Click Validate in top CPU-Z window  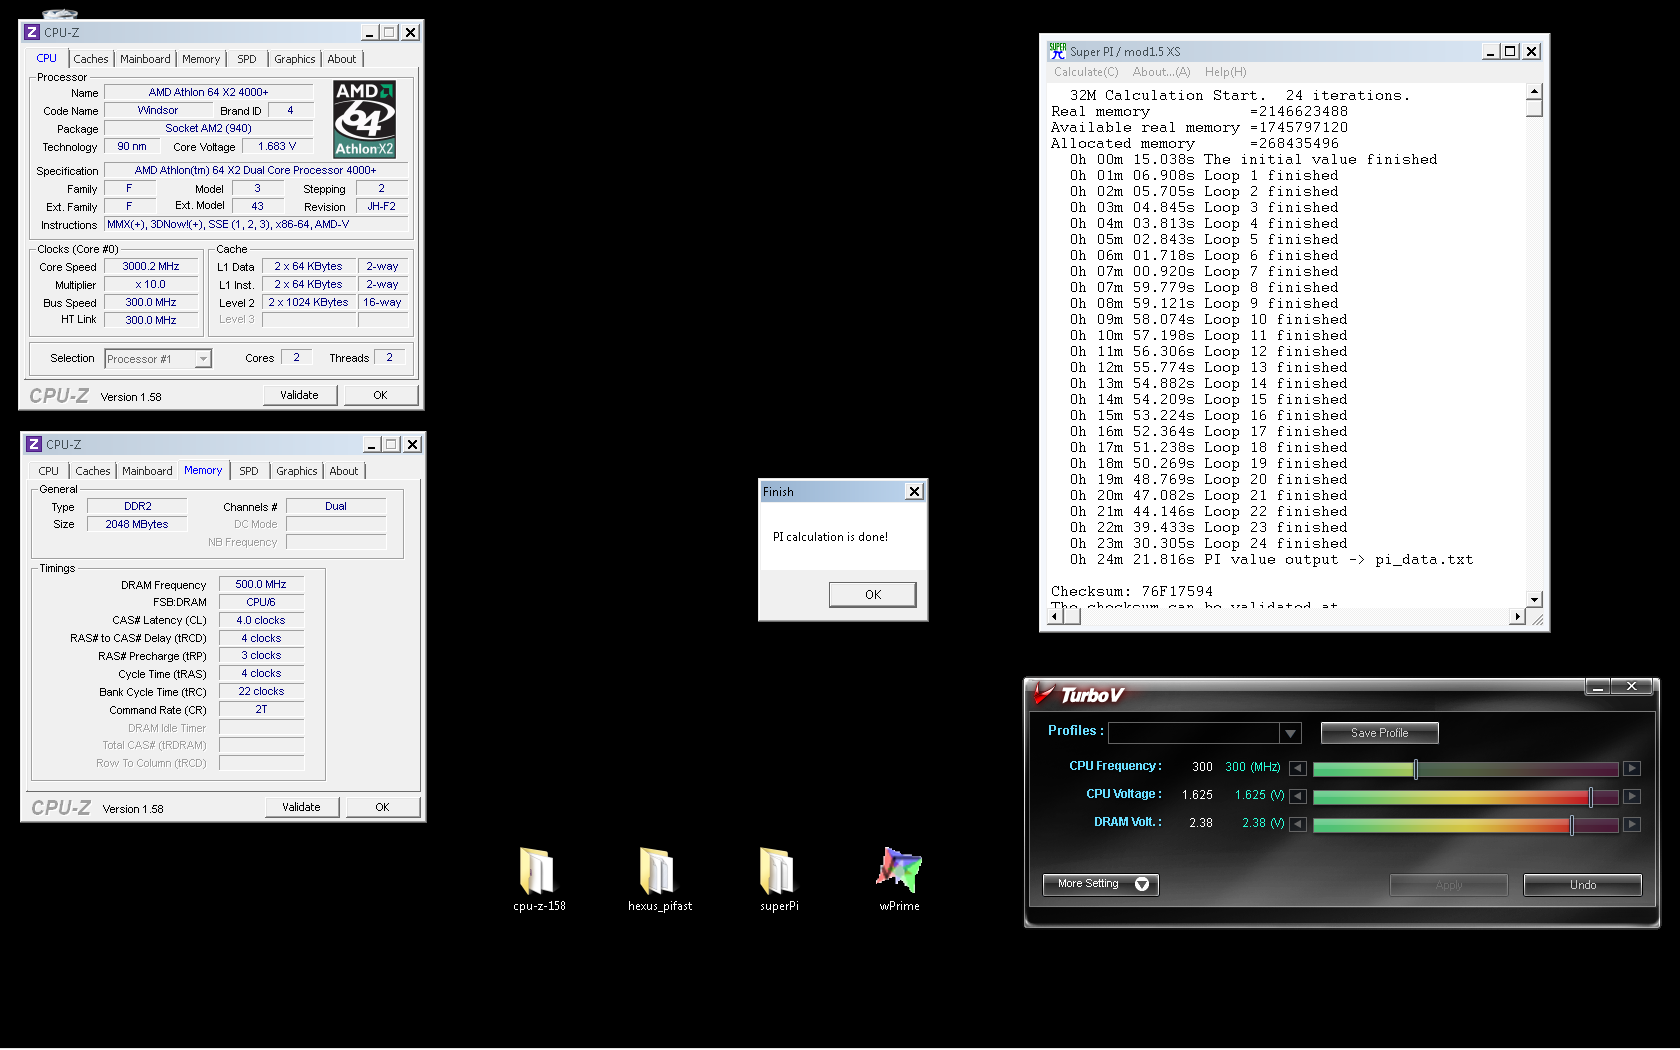tap(300, 395)
